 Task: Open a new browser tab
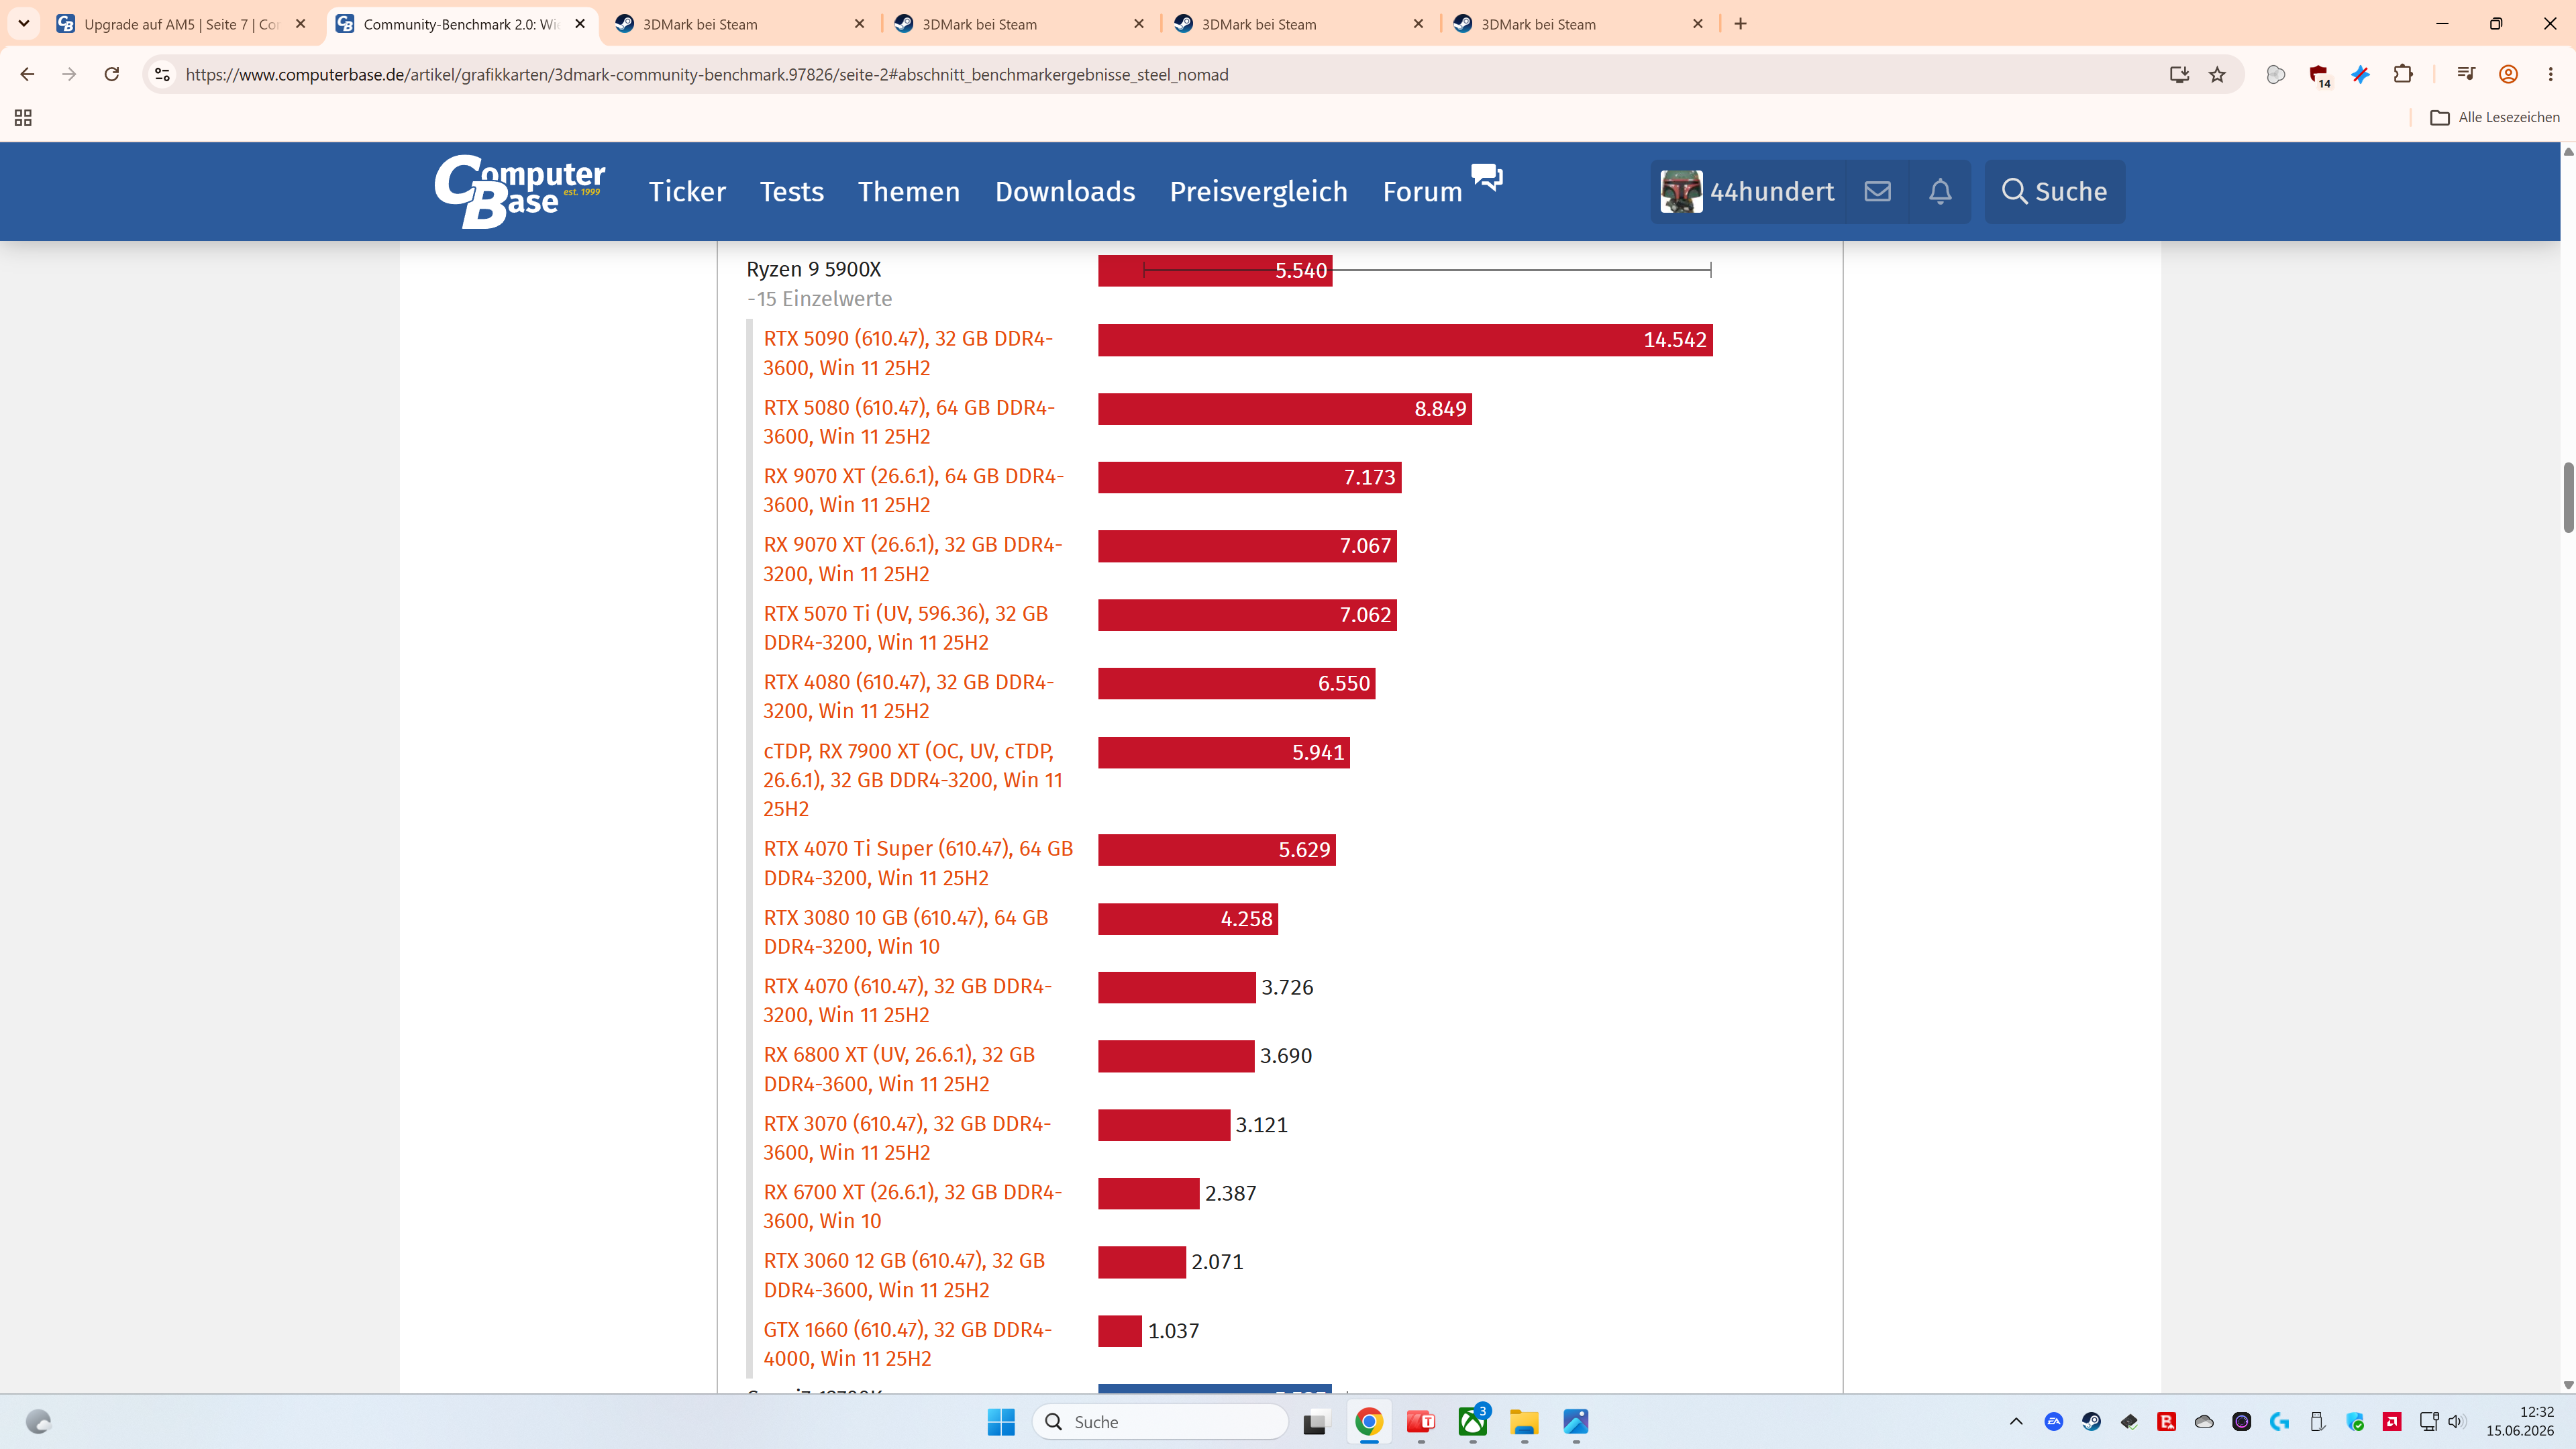(1741, 23)
